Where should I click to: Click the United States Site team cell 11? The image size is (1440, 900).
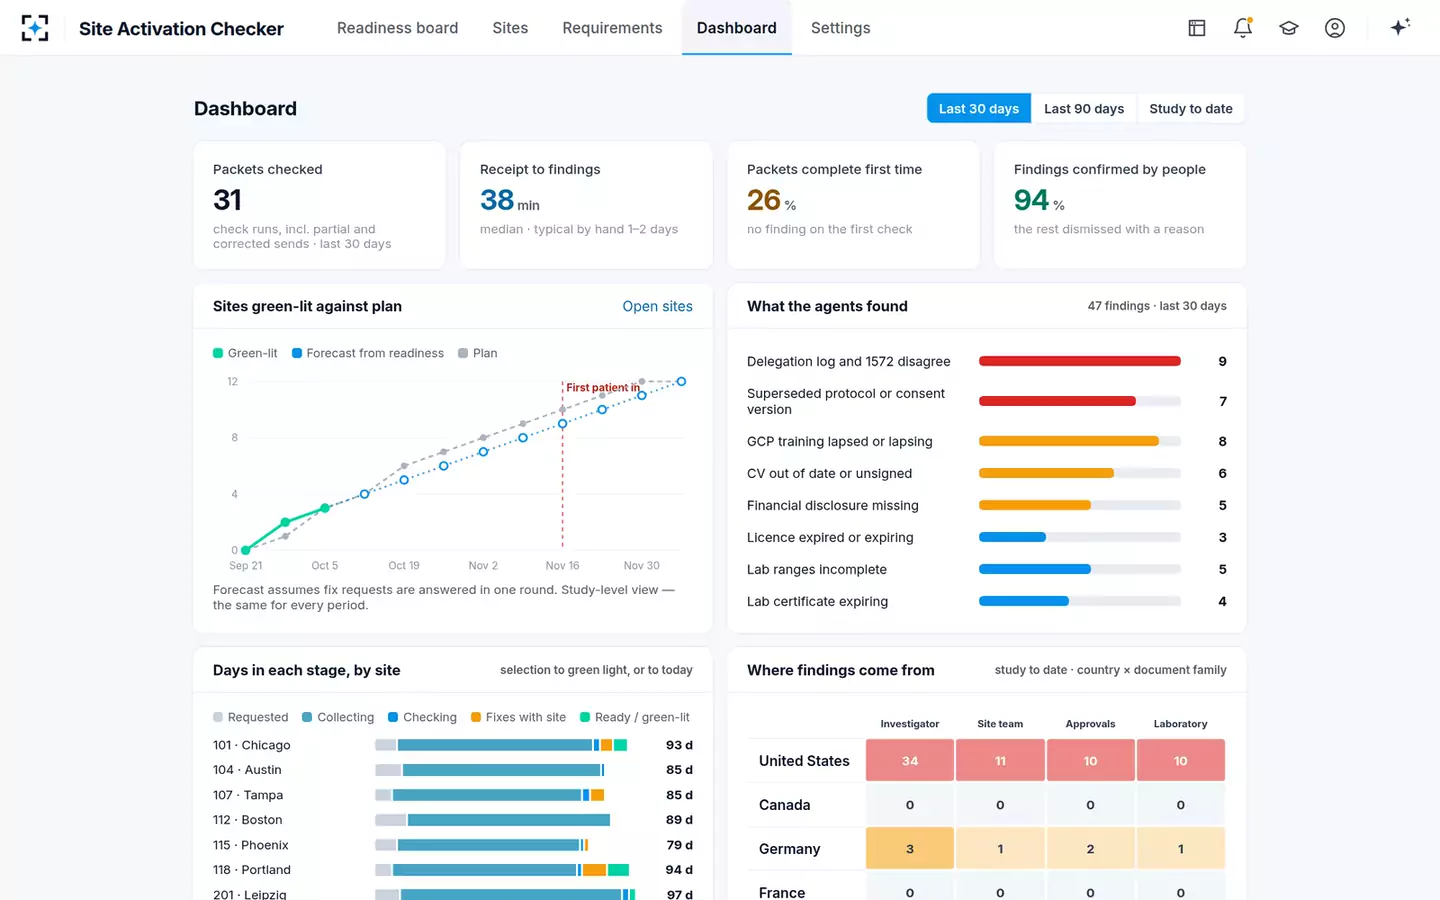point(1000,761)
